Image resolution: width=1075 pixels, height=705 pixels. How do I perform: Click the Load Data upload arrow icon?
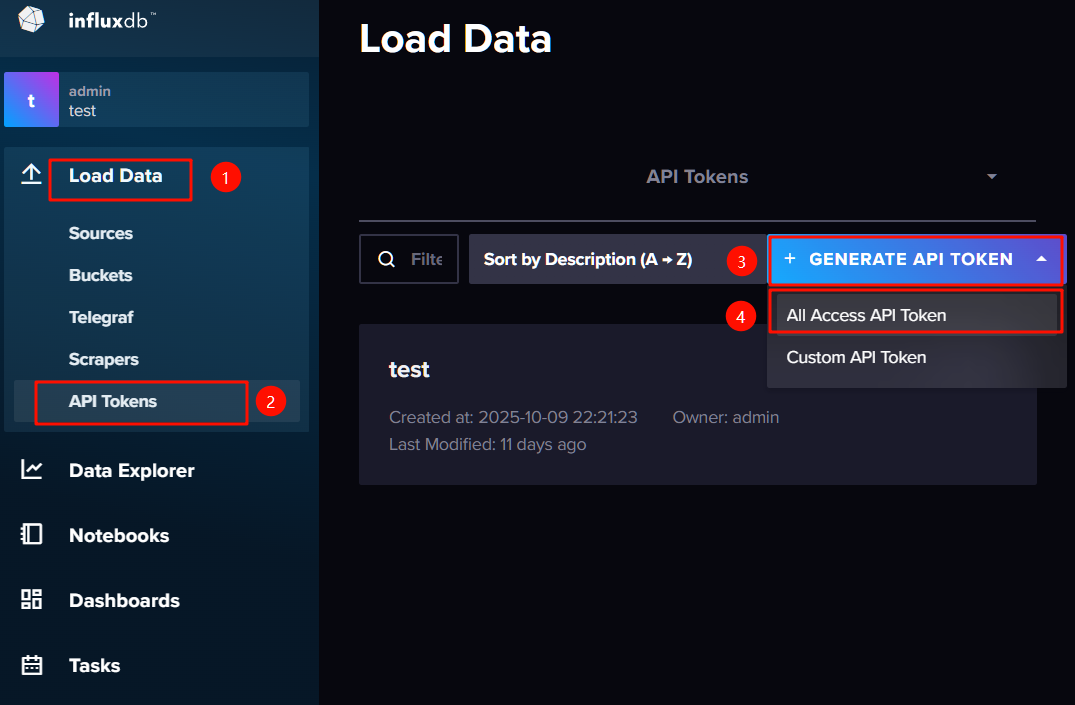(31, 175)
